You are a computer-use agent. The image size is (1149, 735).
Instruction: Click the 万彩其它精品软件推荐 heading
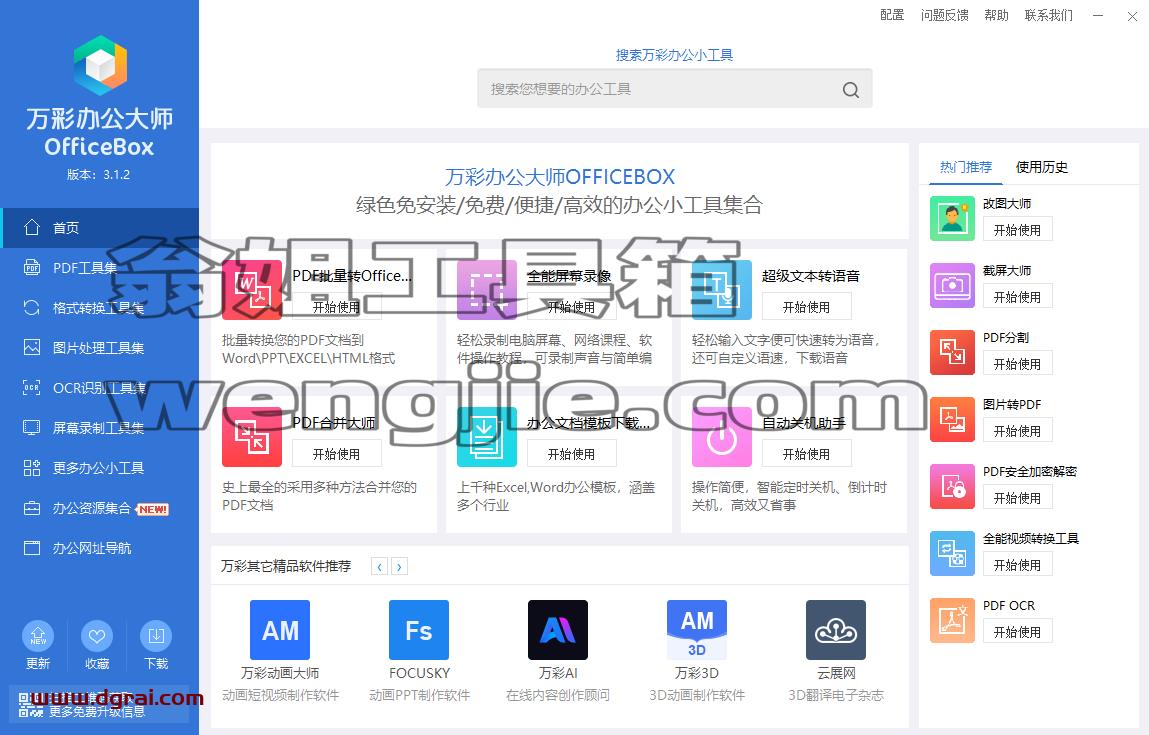[x=286, y=566]
